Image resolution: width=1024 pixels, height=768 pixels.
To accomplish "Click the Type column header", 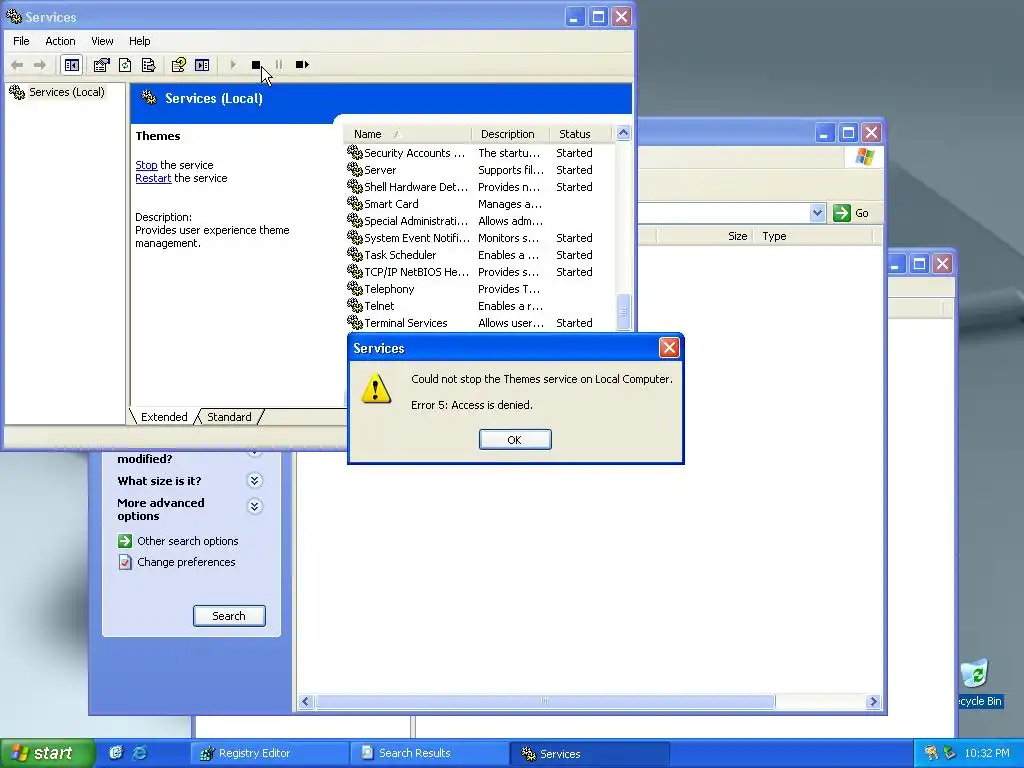I will click(x=813, y=236).
